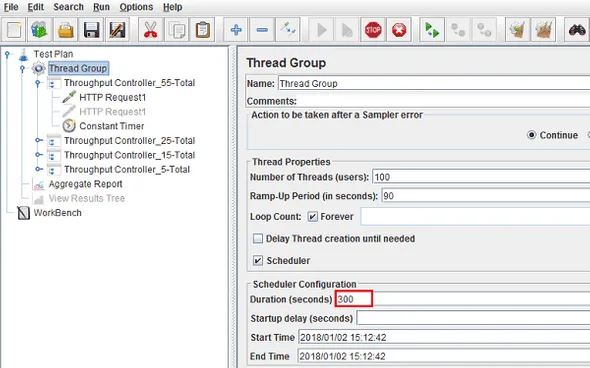This screenshot has height=368, width=590.
Task: Click the Clear All brooms icon
Action: [543, 30]
